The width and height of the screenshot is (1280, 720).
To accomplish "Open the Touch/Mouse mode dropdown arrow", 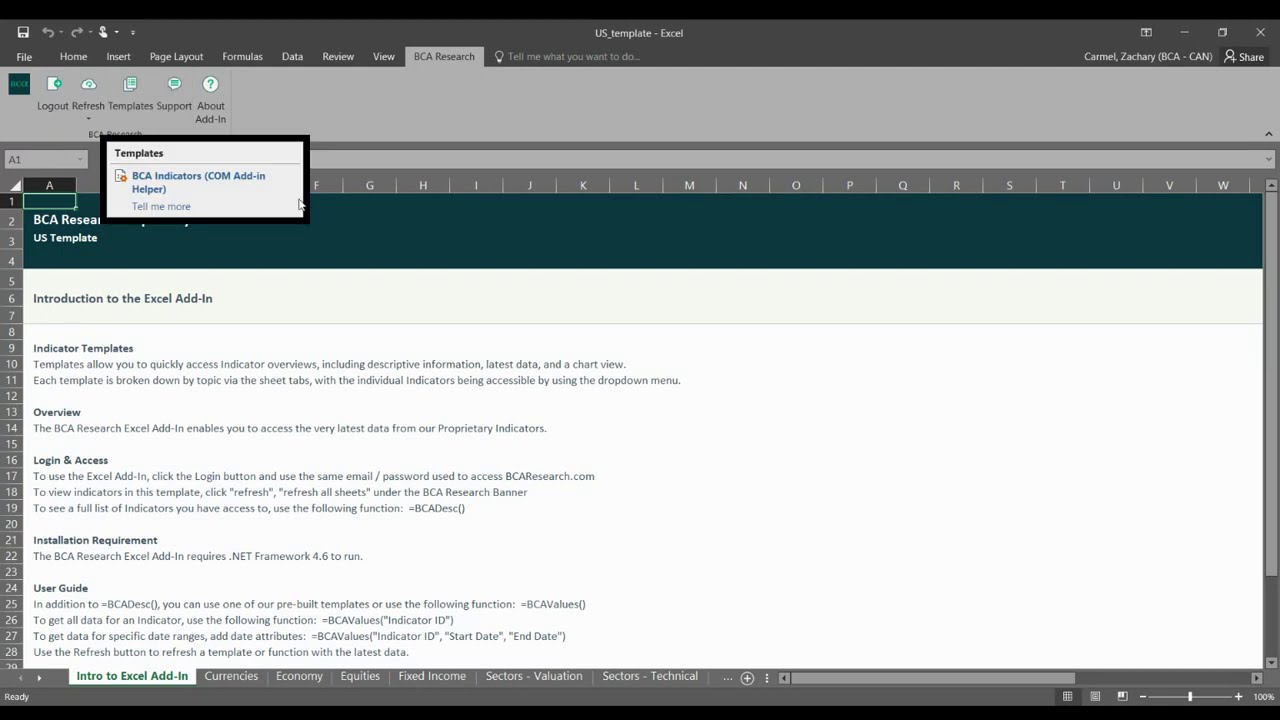I will pyautogui.click(x=115, y=33).
